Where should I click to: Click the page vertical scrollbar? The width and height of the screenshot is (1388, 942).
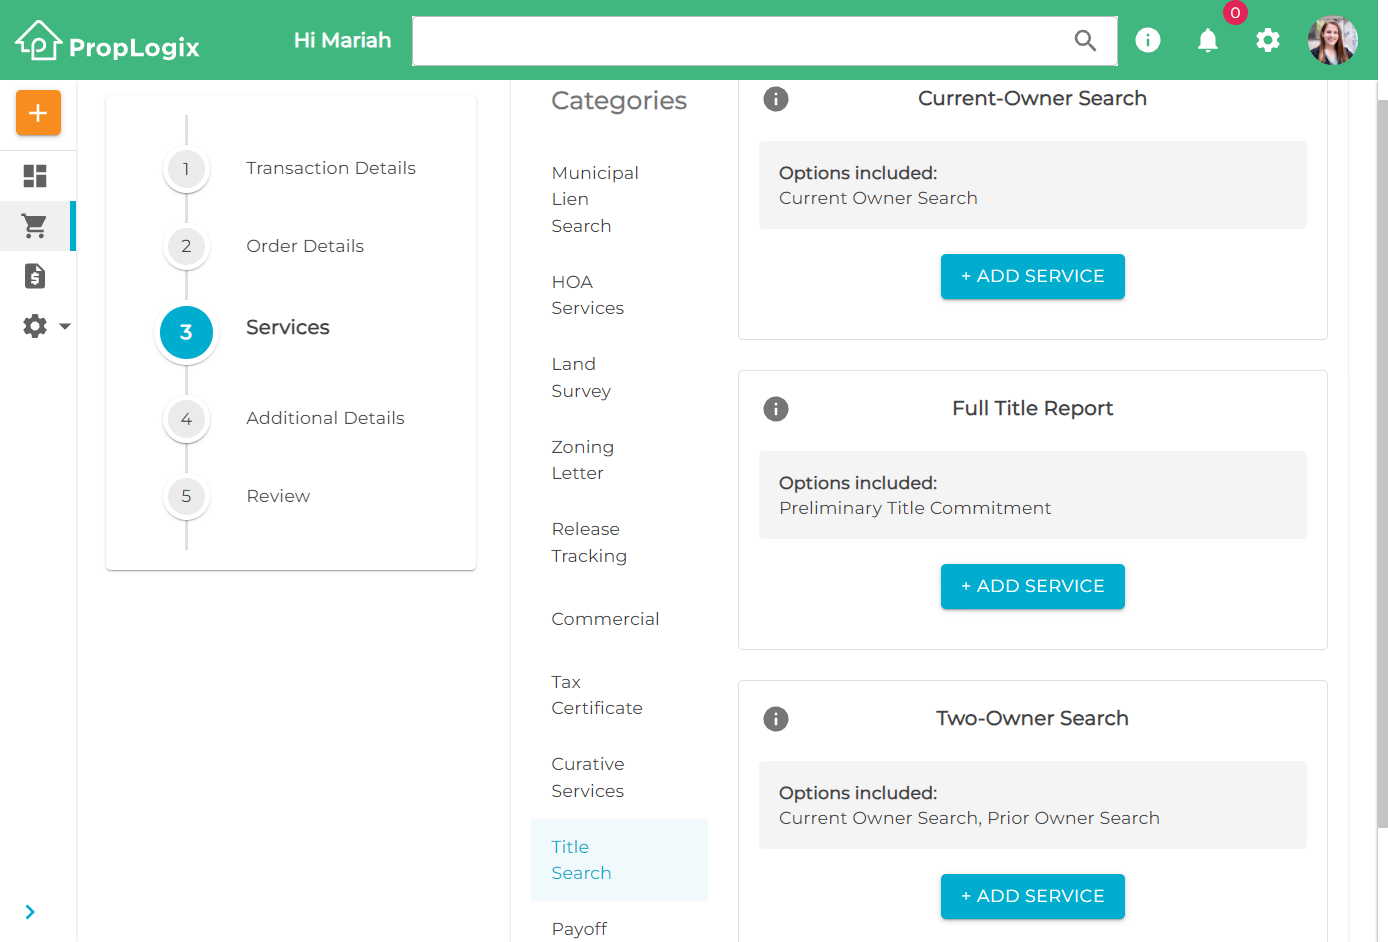1382,464
